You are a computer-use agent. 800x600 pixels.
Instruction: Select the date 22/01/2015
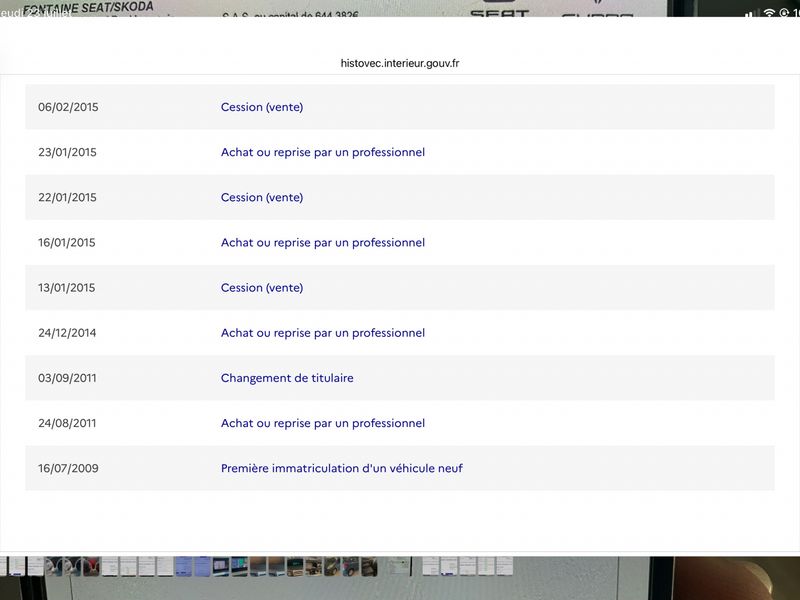[67, 197]
